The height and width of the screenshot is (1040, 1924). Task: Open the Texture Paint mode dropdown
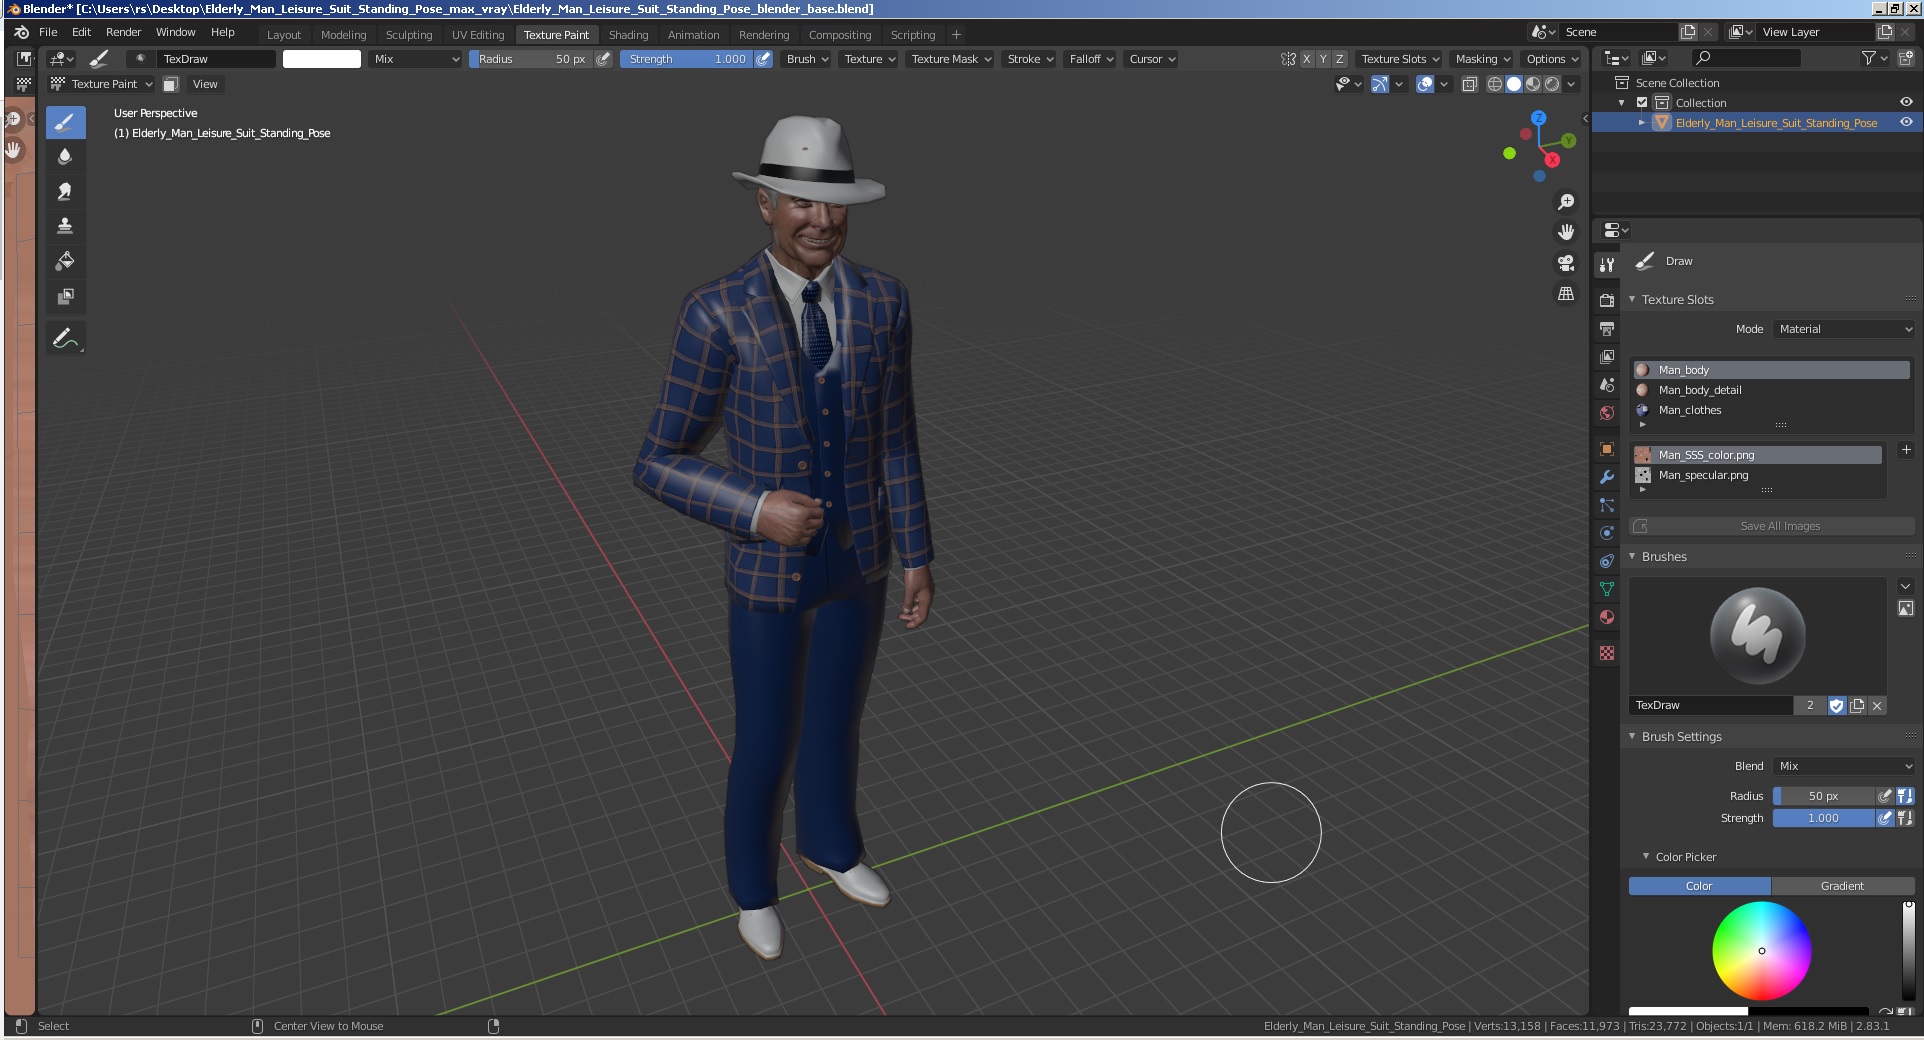[x=101, y=84]
